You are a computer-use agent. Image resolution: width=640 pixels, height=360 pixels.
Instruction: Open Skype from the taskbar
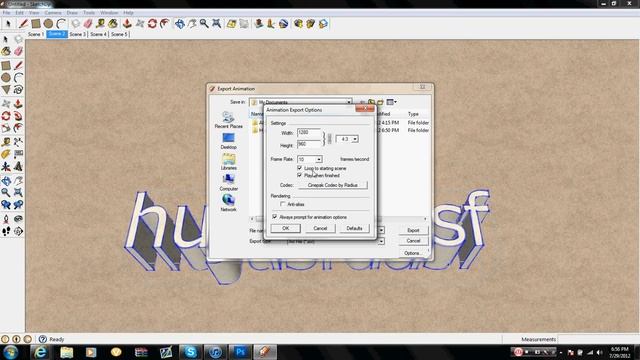click(x=190, y=352)
